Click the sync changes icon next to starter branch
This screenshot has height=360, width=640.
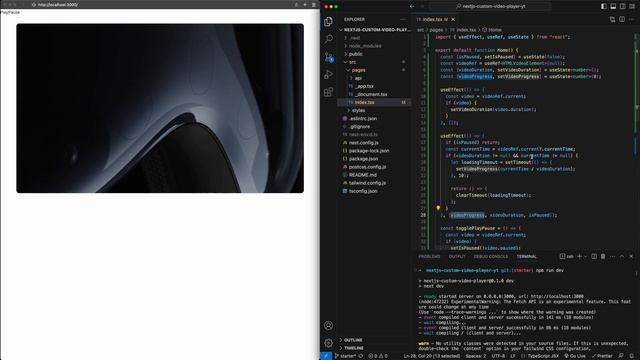click(361, 356)
